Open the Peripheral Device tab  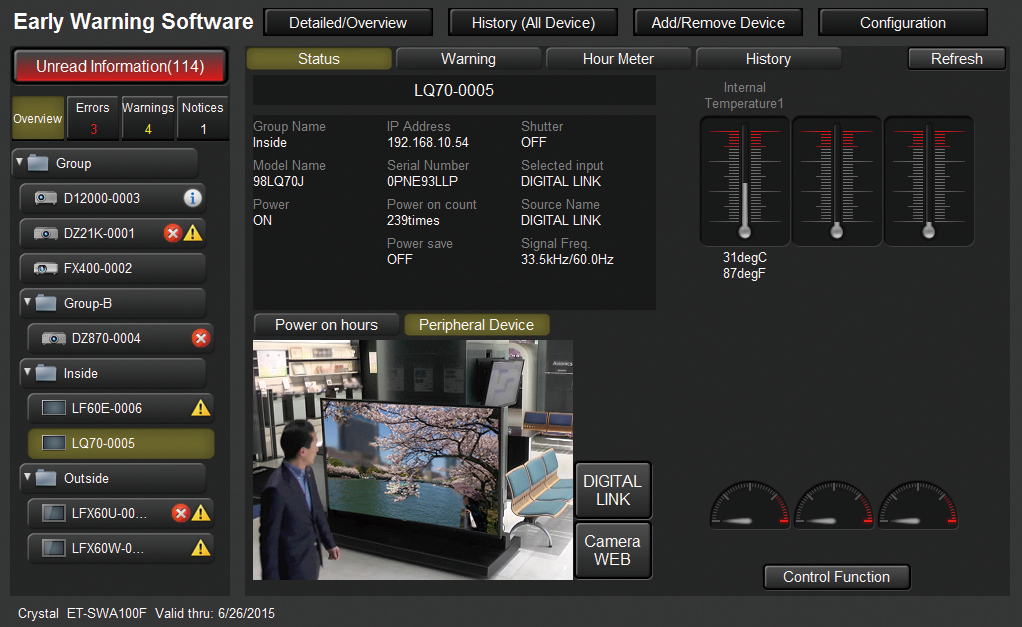click(x=476, y=325)
